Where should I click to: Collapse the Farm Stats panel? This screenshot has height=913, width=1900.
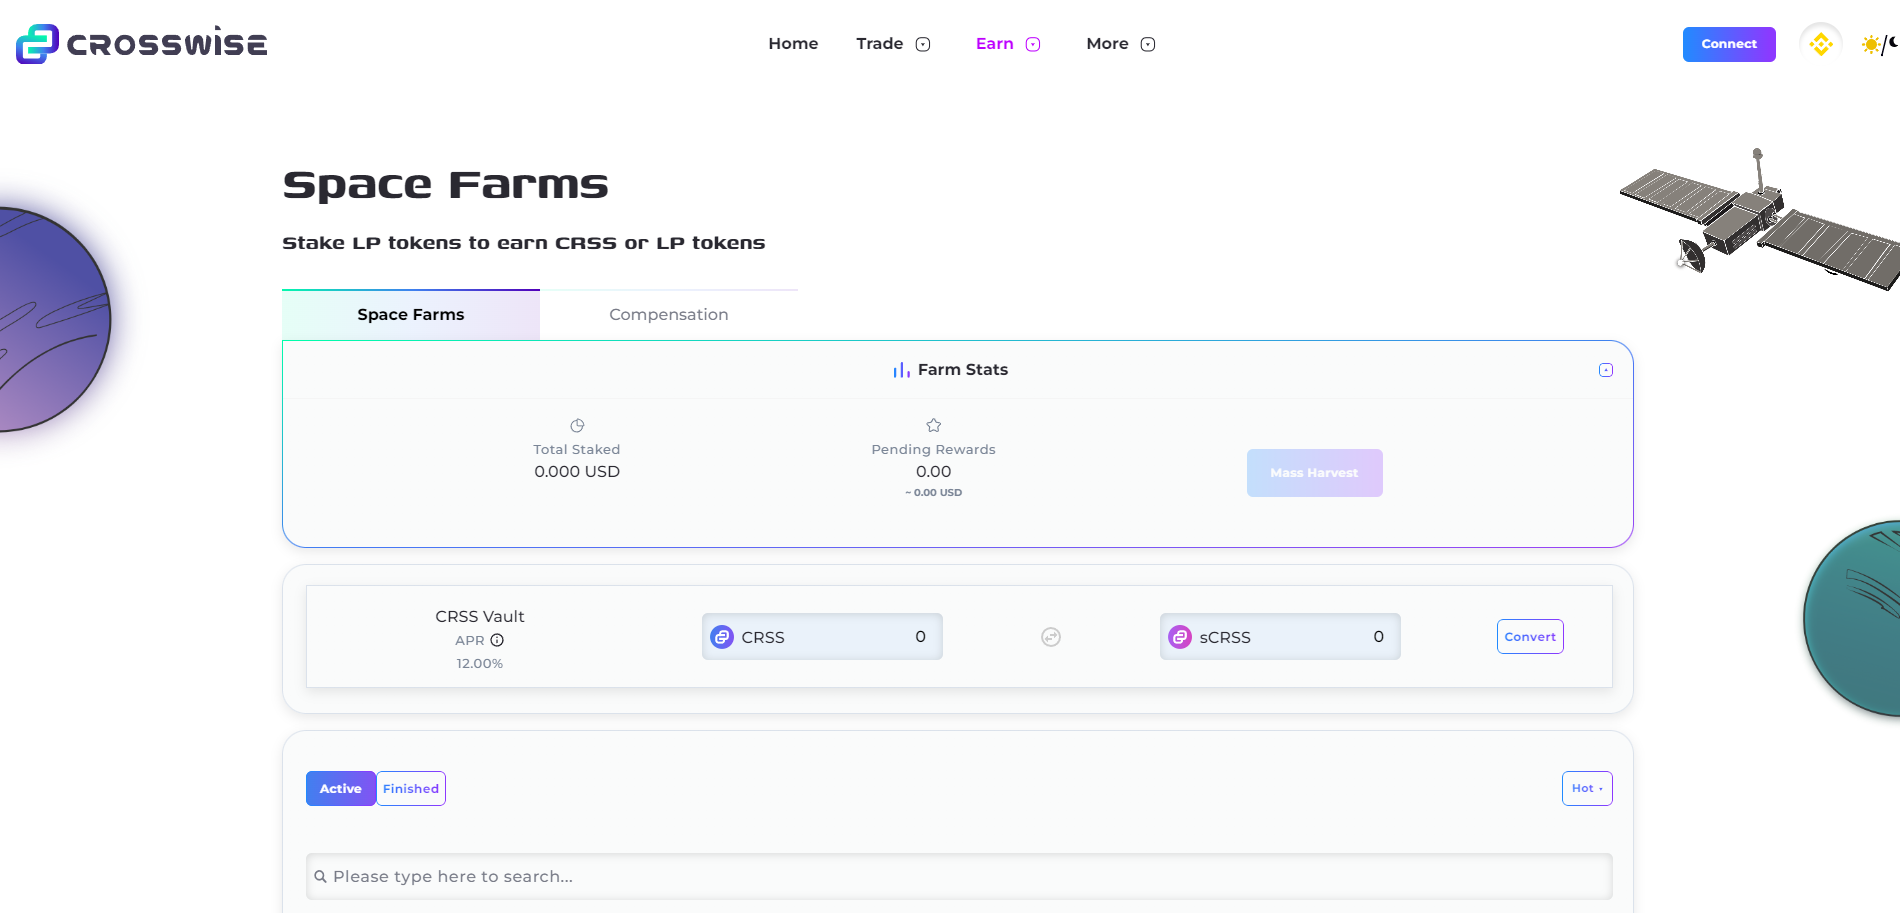[x=1605, y=370]
